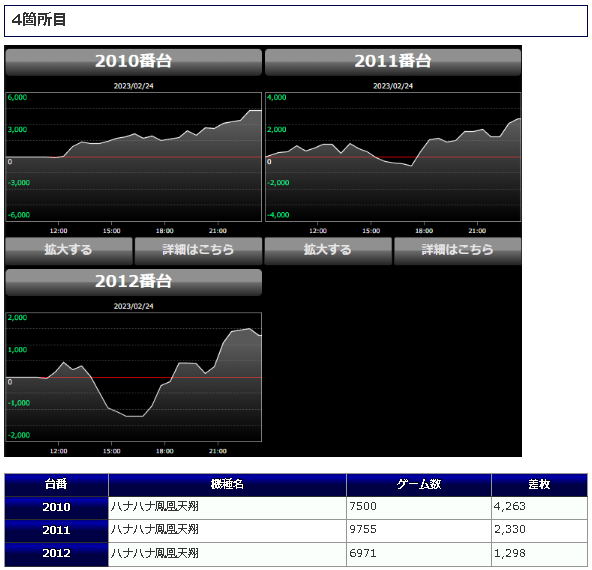Click the 差枚 column header
Viewport: 592px width, 570px height.
539,485
